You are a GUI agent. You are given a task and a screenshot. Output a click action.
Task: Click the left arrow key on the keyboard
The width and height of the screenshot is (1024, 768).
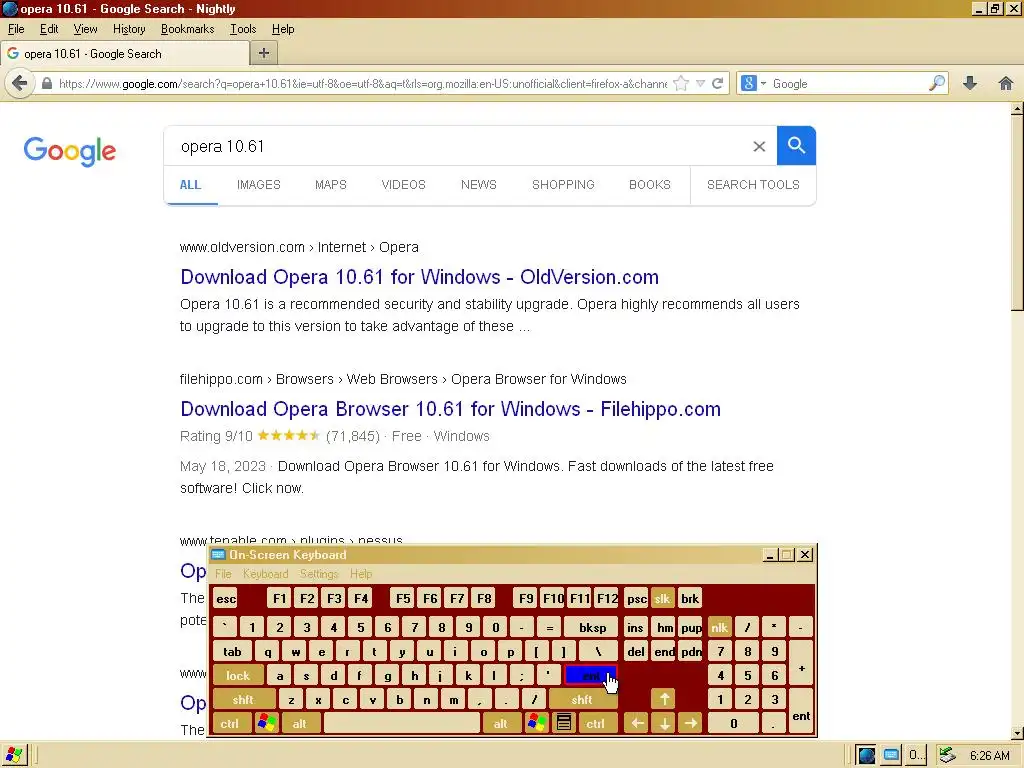tap(637, 723)
